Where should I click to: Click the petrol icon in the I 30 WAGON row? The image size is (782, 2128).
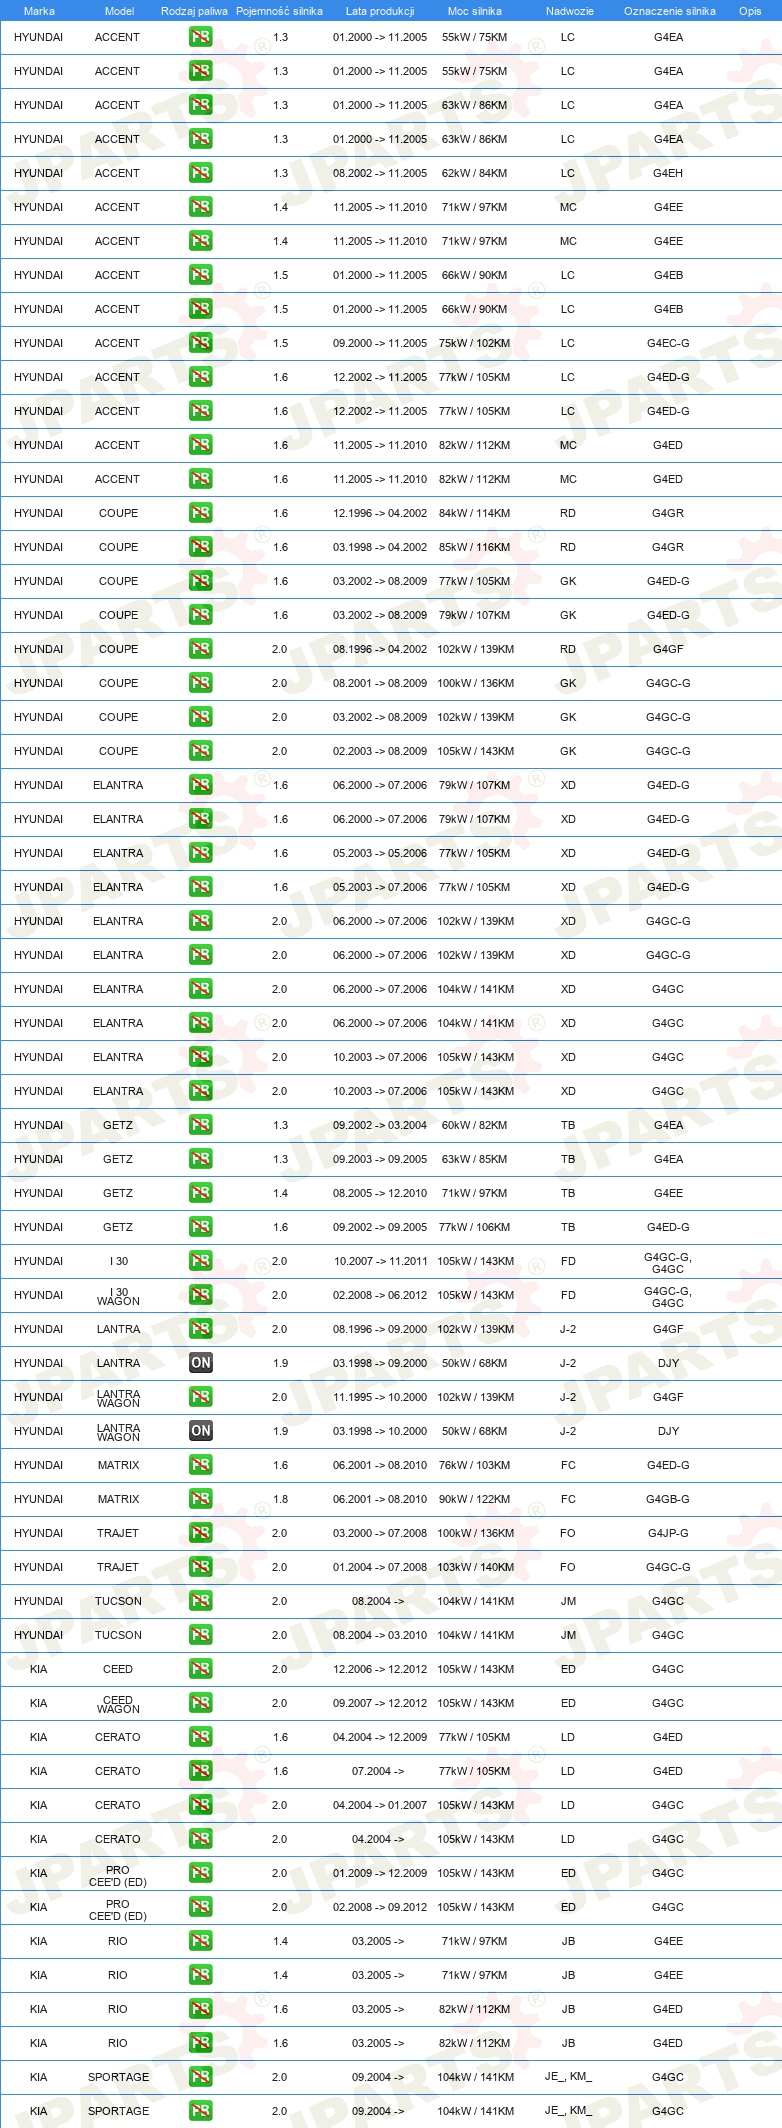[x=200, y=1295]
